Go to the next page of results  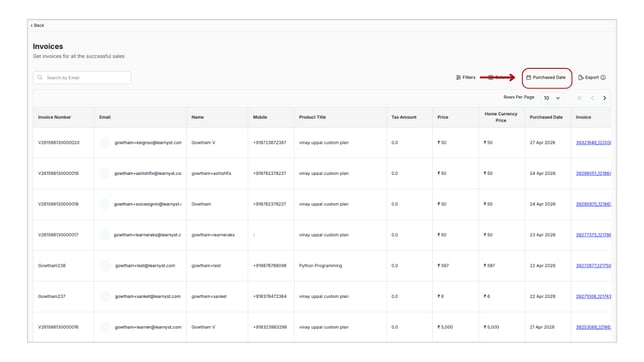[604, 98]
